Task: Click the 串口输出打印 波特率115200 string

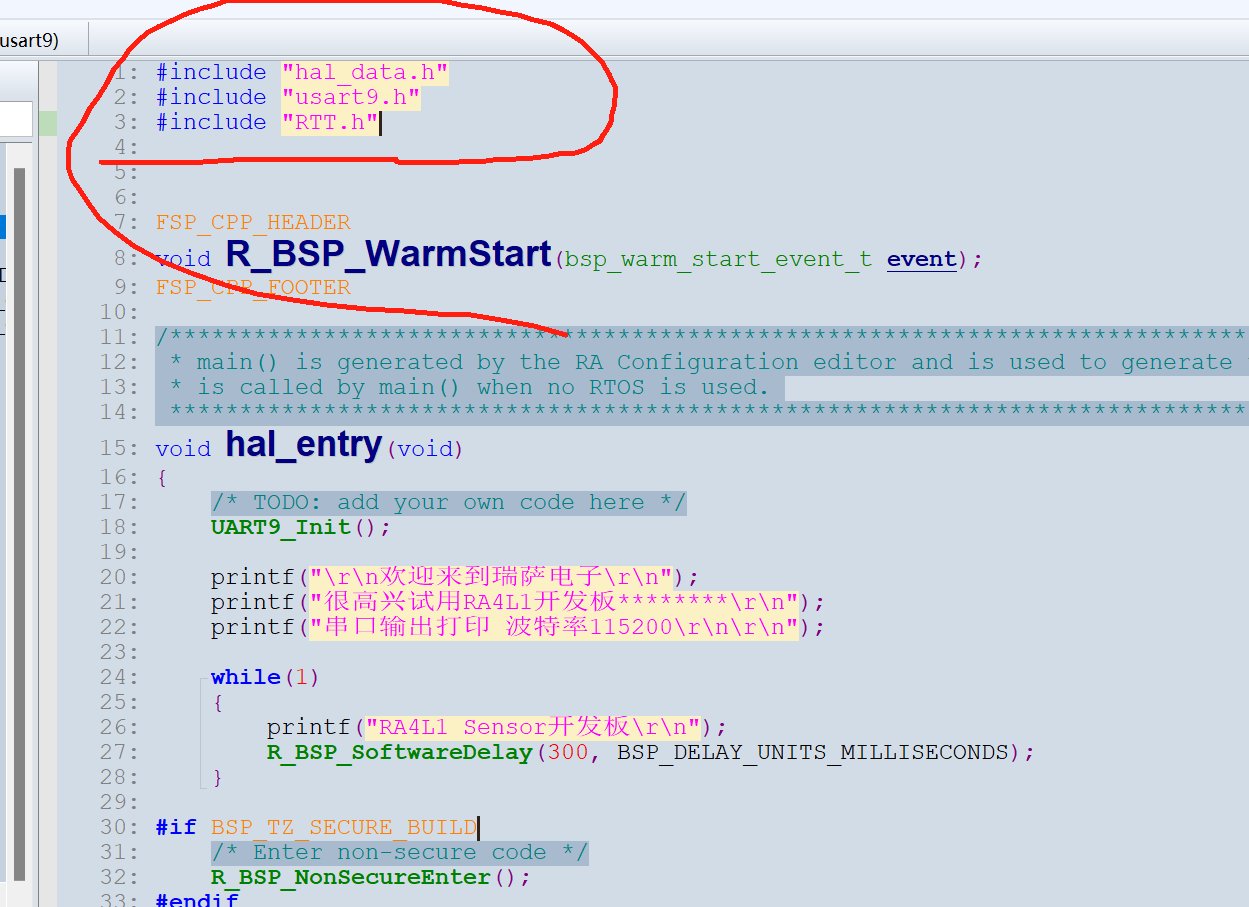Action: (554, 627)
